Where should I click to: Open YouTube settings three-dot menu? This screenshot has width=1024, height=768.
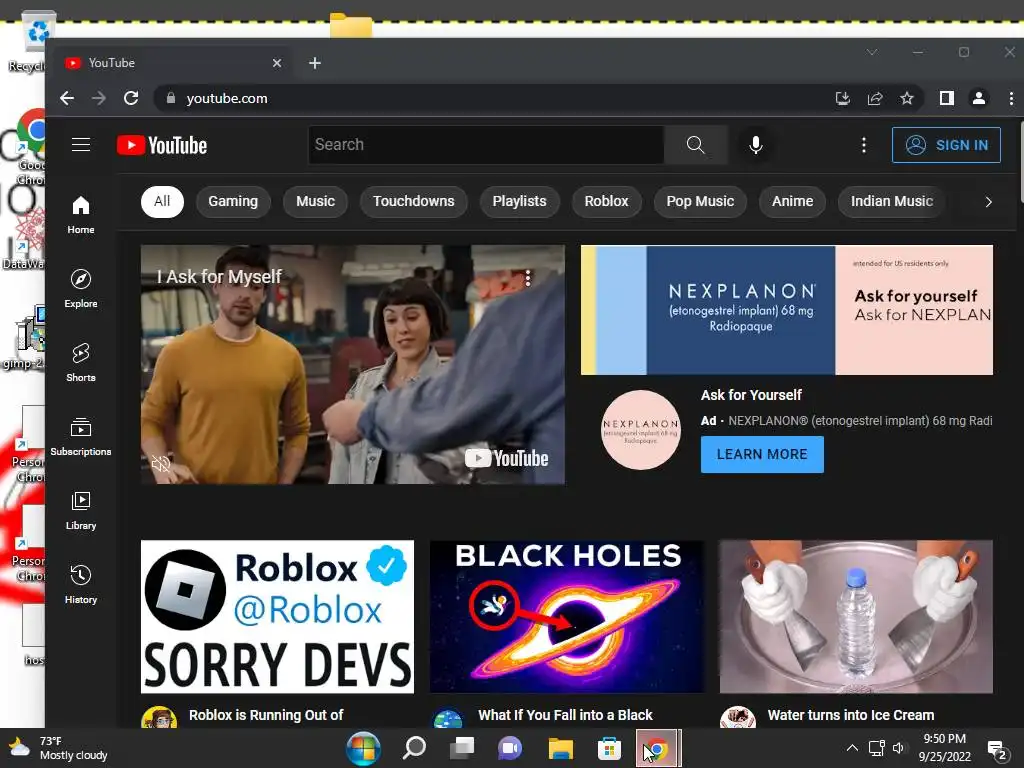point(863,145)
